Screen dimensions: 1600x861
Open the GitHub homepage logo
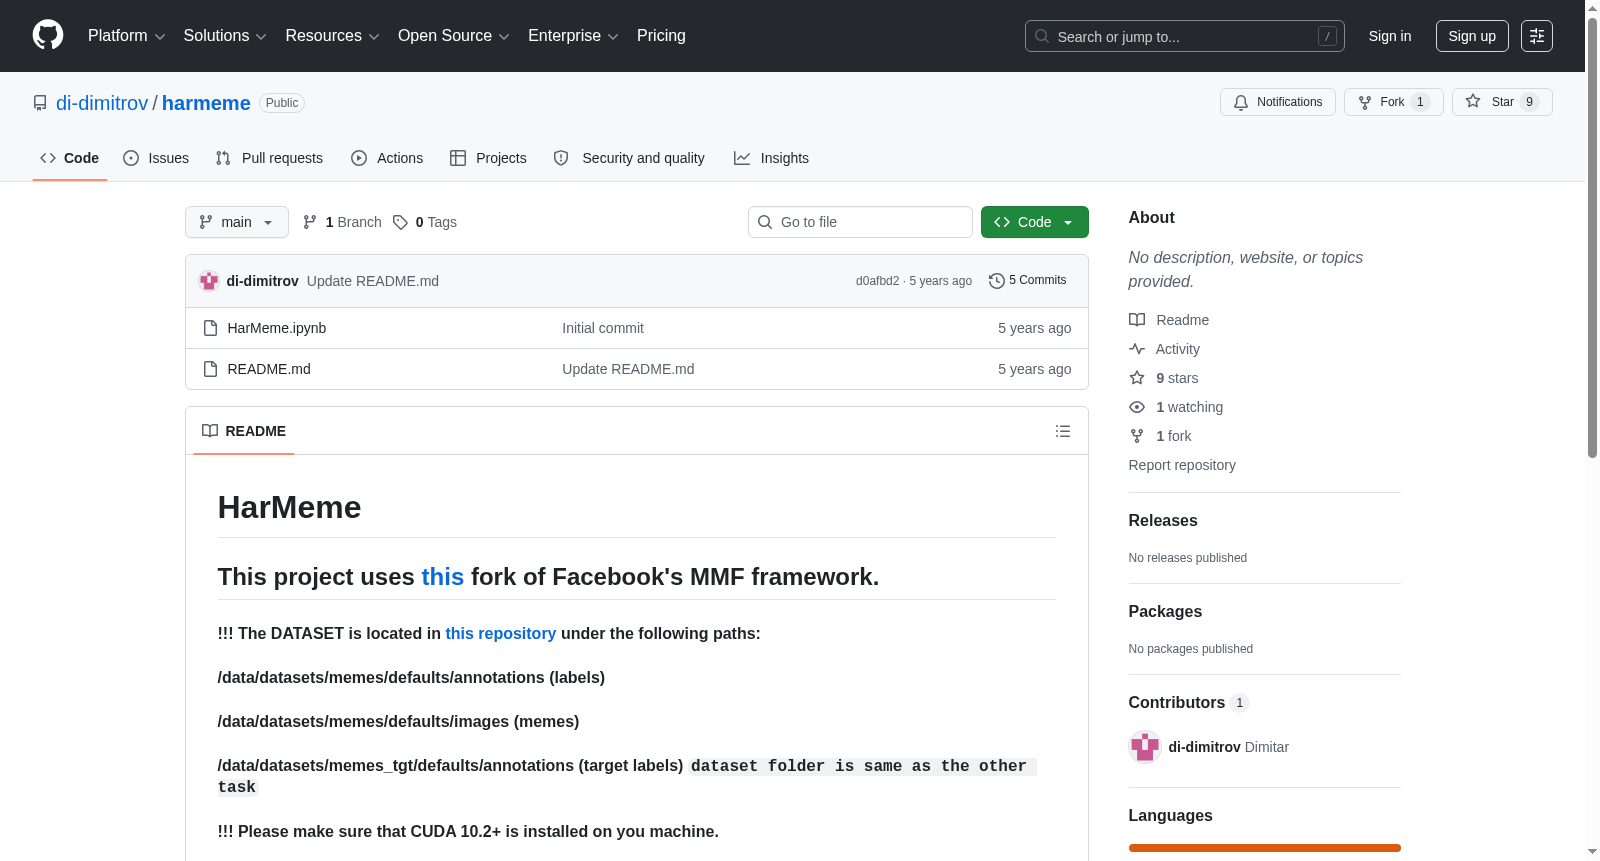pyautogui.click(x=48, y=36)
